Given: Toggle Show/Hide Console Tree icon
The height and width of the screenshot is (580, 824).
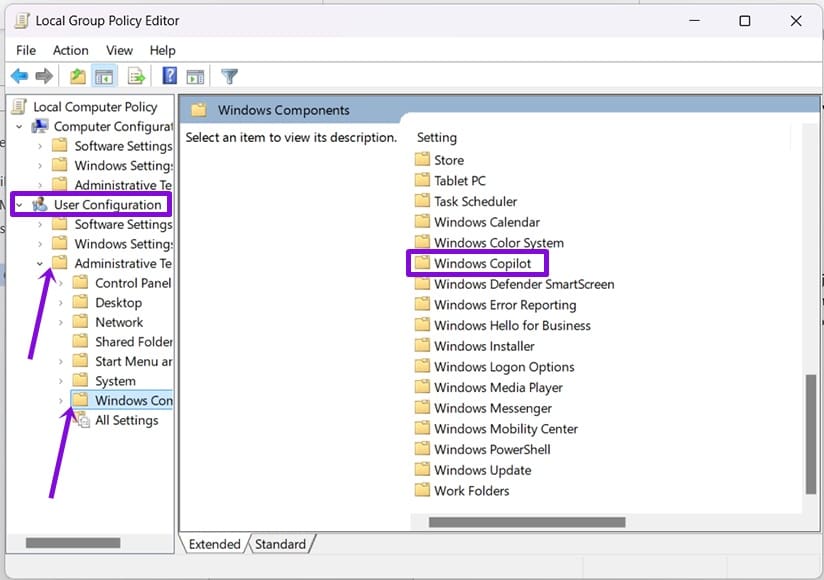Looking at the screenshot, I should click(104, 77).
